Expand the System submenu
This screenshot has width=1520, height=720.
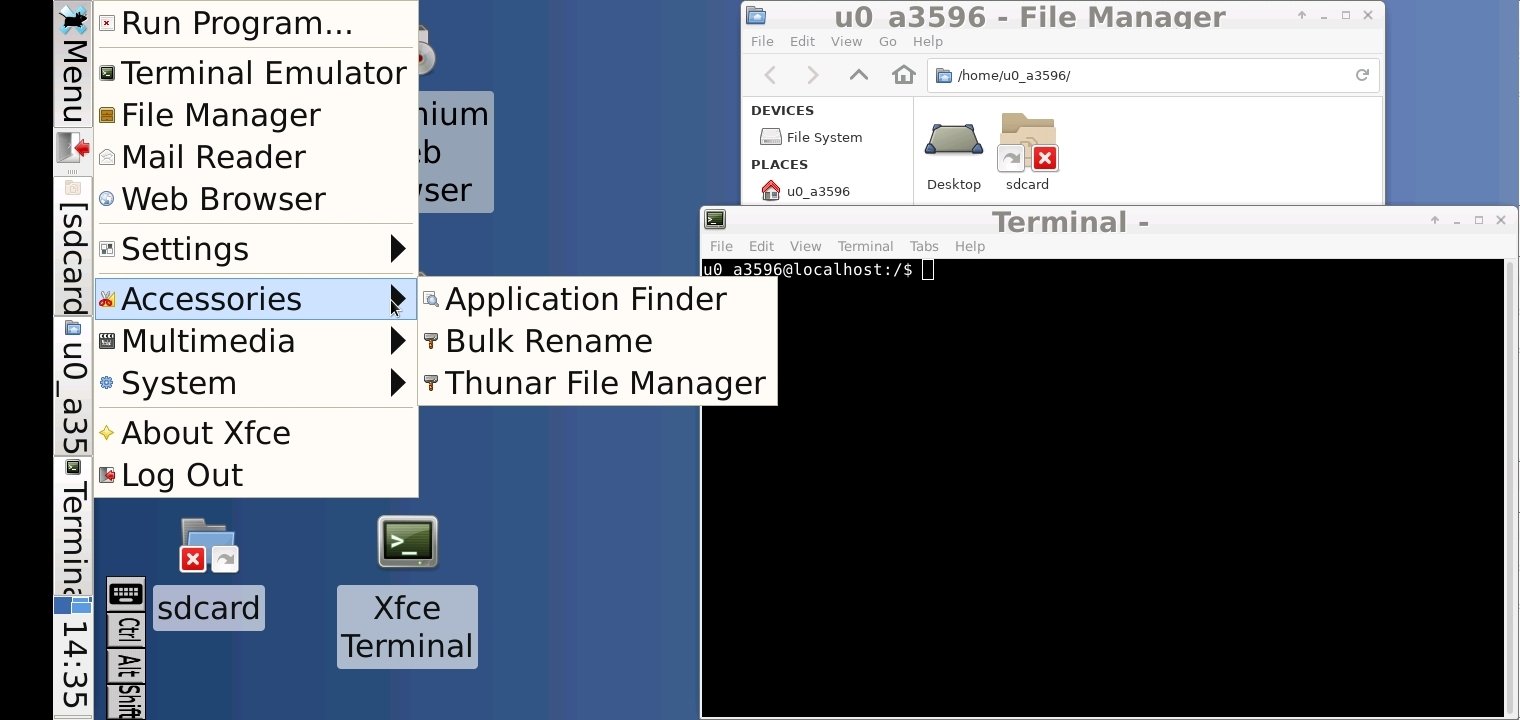(x=255, y=383)
